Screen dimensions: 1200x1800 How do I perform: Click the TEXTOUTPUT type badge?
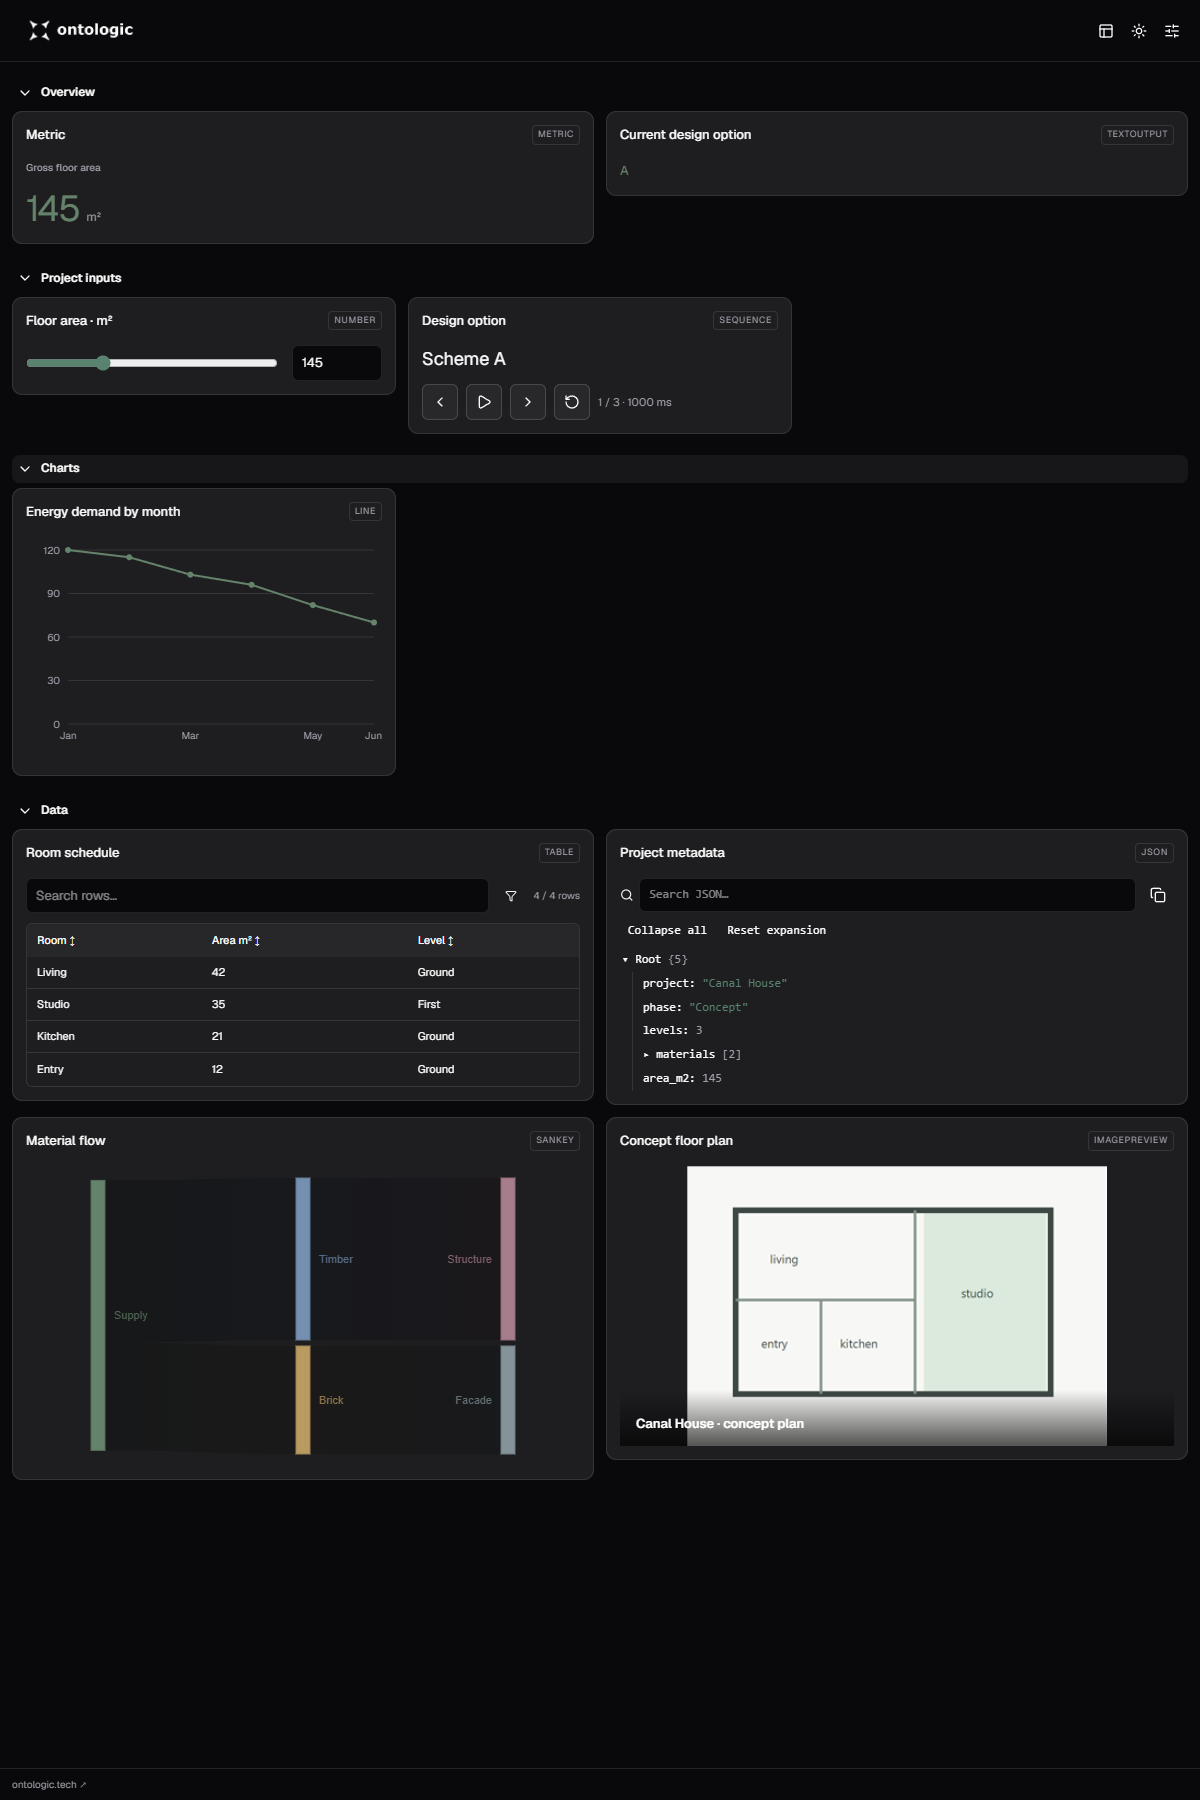pyautogui.click(x=1137, y=134)
